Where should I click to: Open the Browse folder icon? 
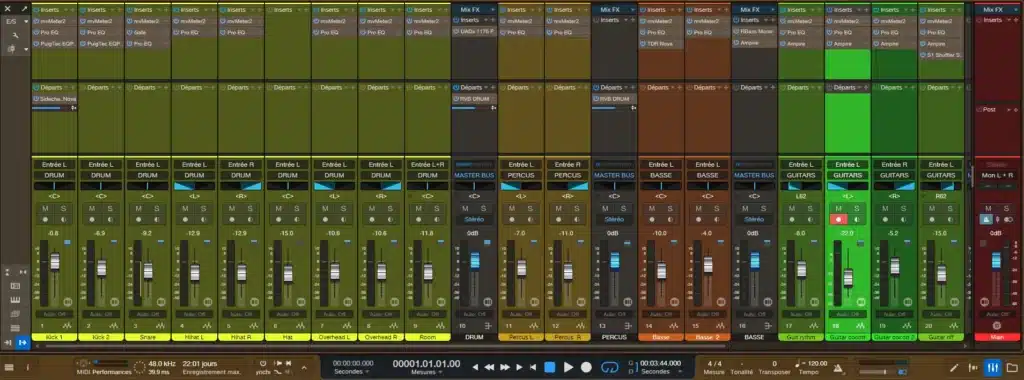pos(1012,368)
